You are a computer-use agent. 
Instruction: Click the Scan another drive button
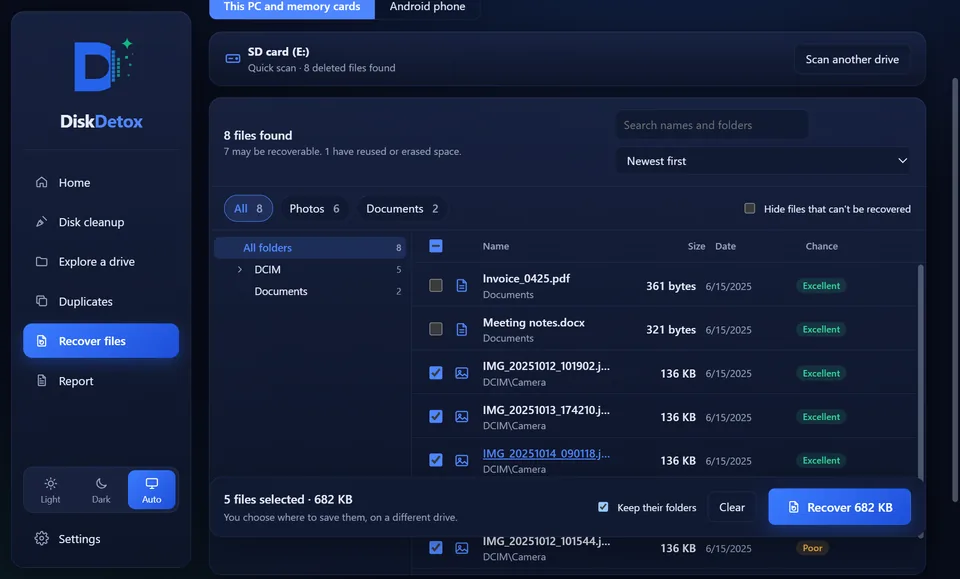pos(852,59)
